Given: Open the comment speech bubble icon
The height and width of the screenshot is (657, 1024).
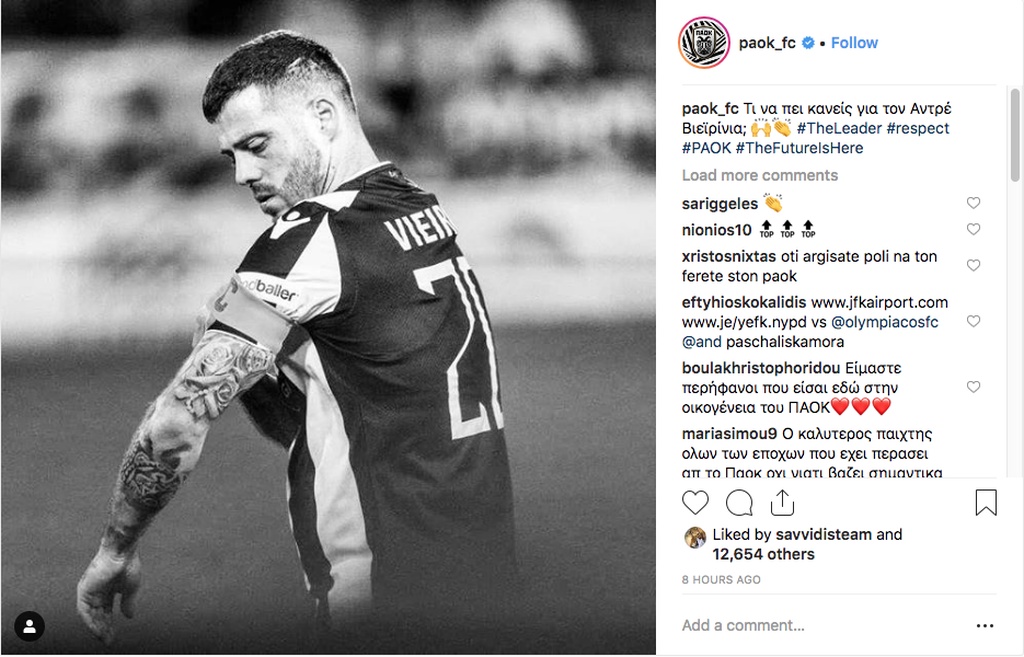Looking at the screenshot, I should tap(739, 503).
